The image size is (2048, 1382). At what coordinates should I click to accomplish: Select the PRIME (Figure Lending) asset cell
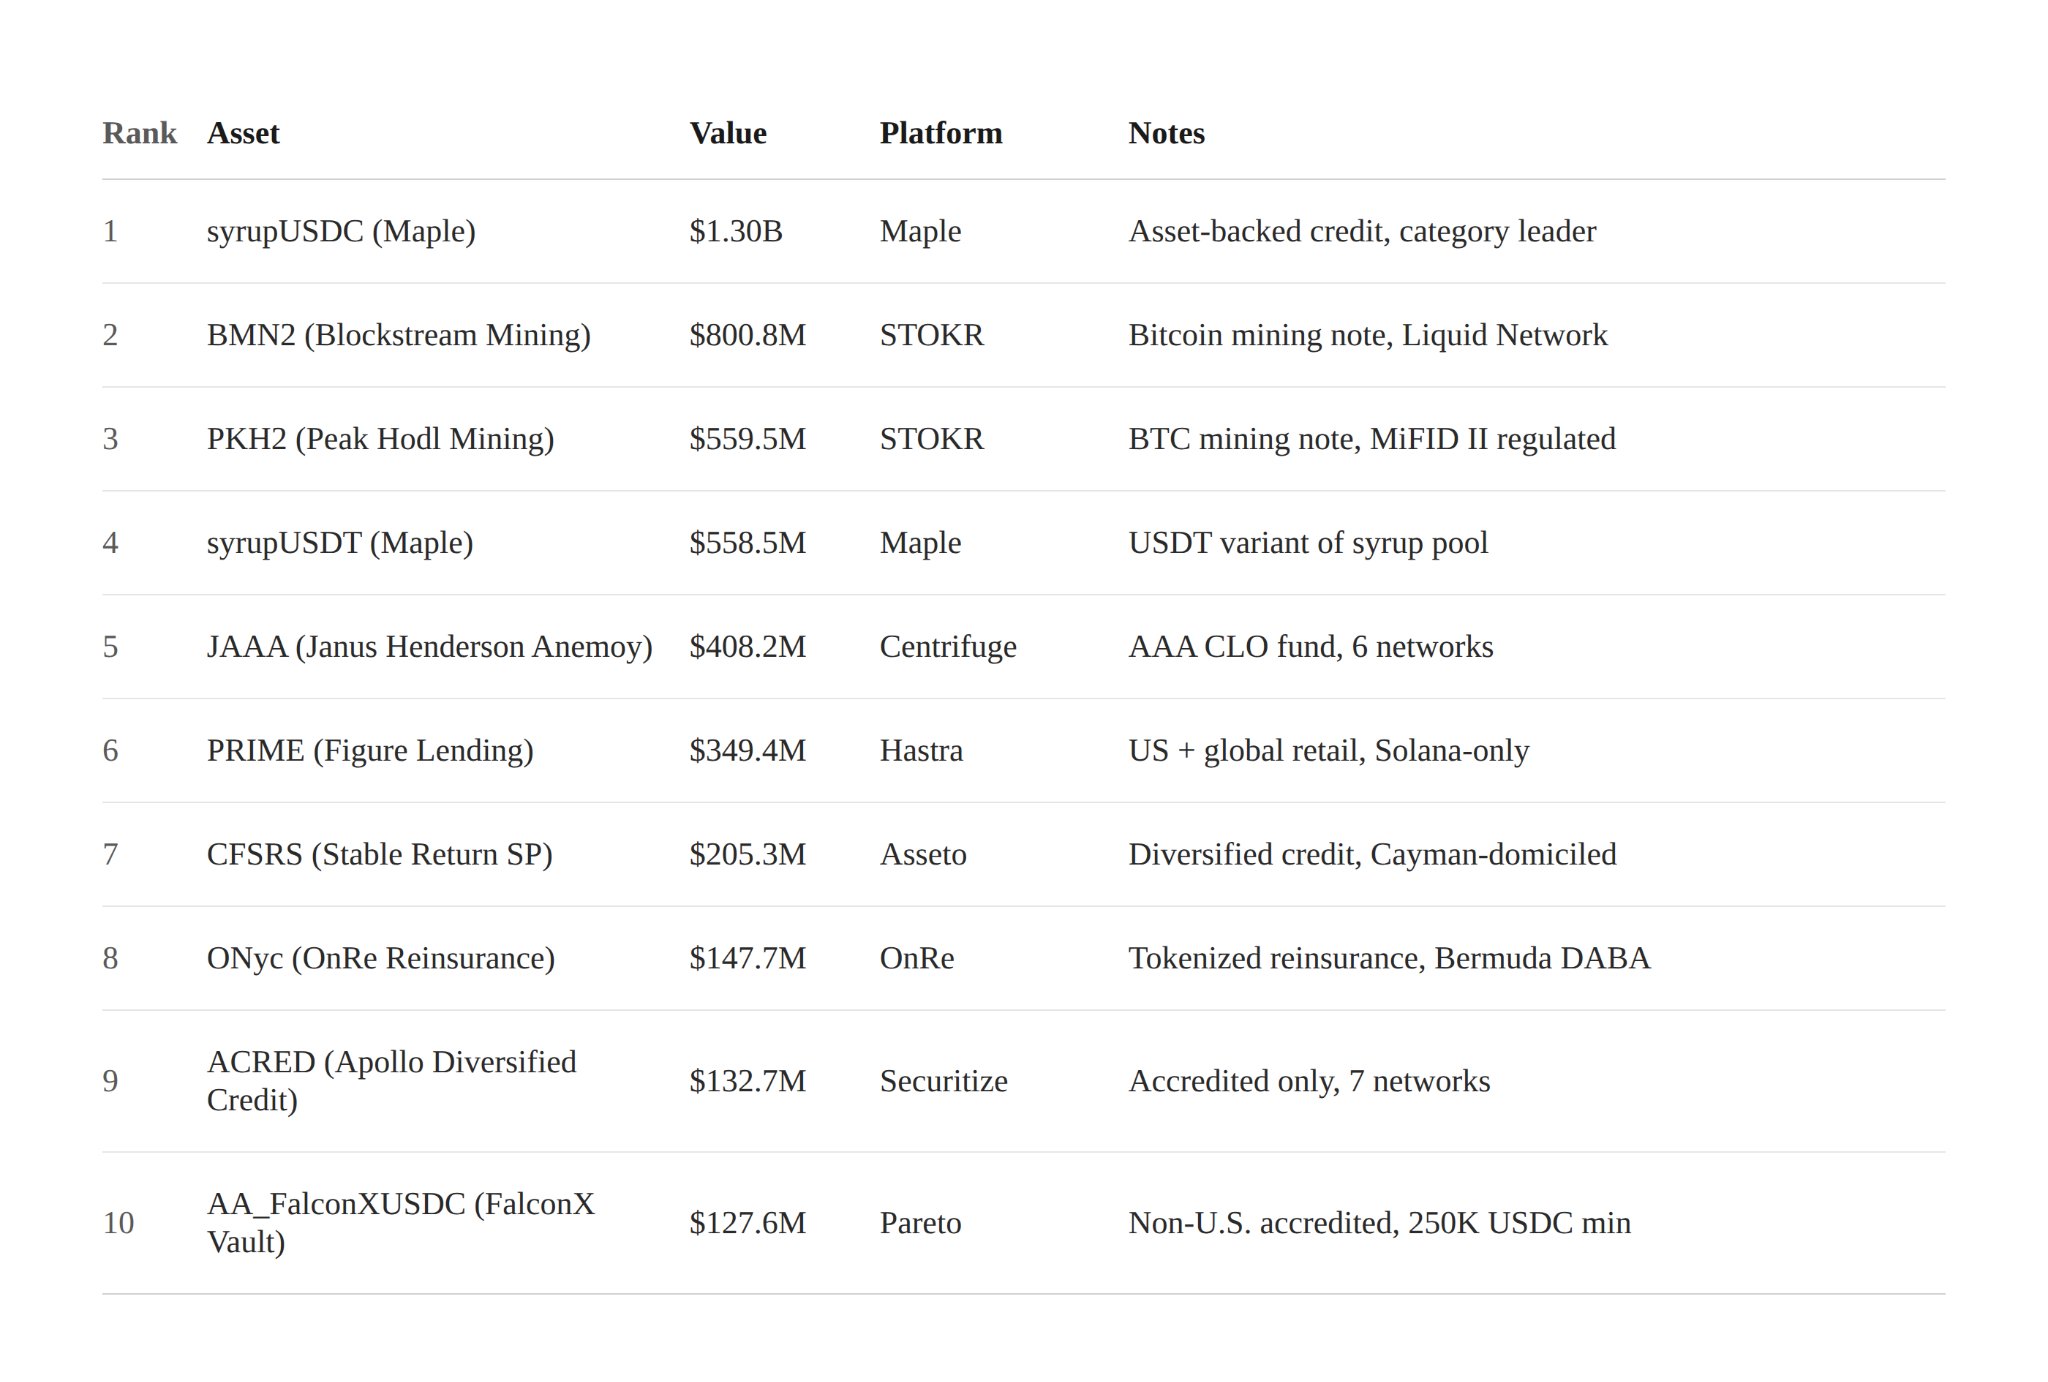click(x=370, y=751)
